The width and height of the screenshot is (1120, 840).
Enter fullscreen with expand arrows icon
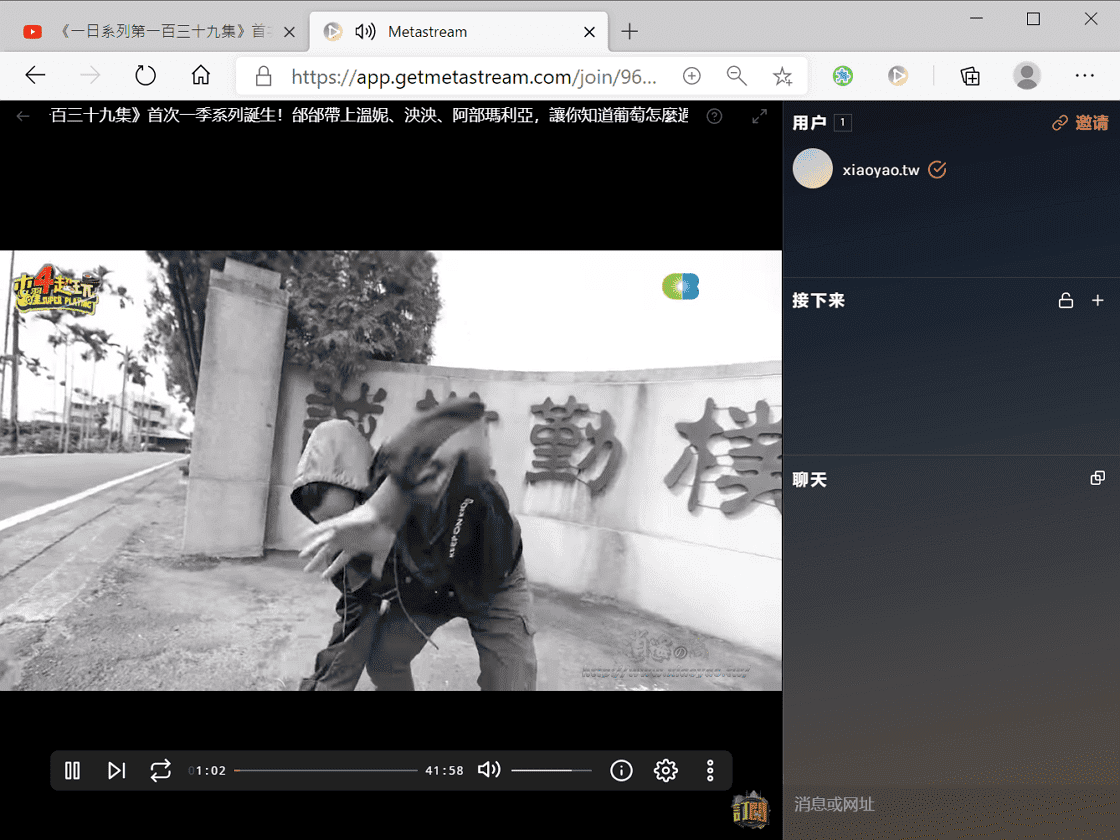coord(759,116)
